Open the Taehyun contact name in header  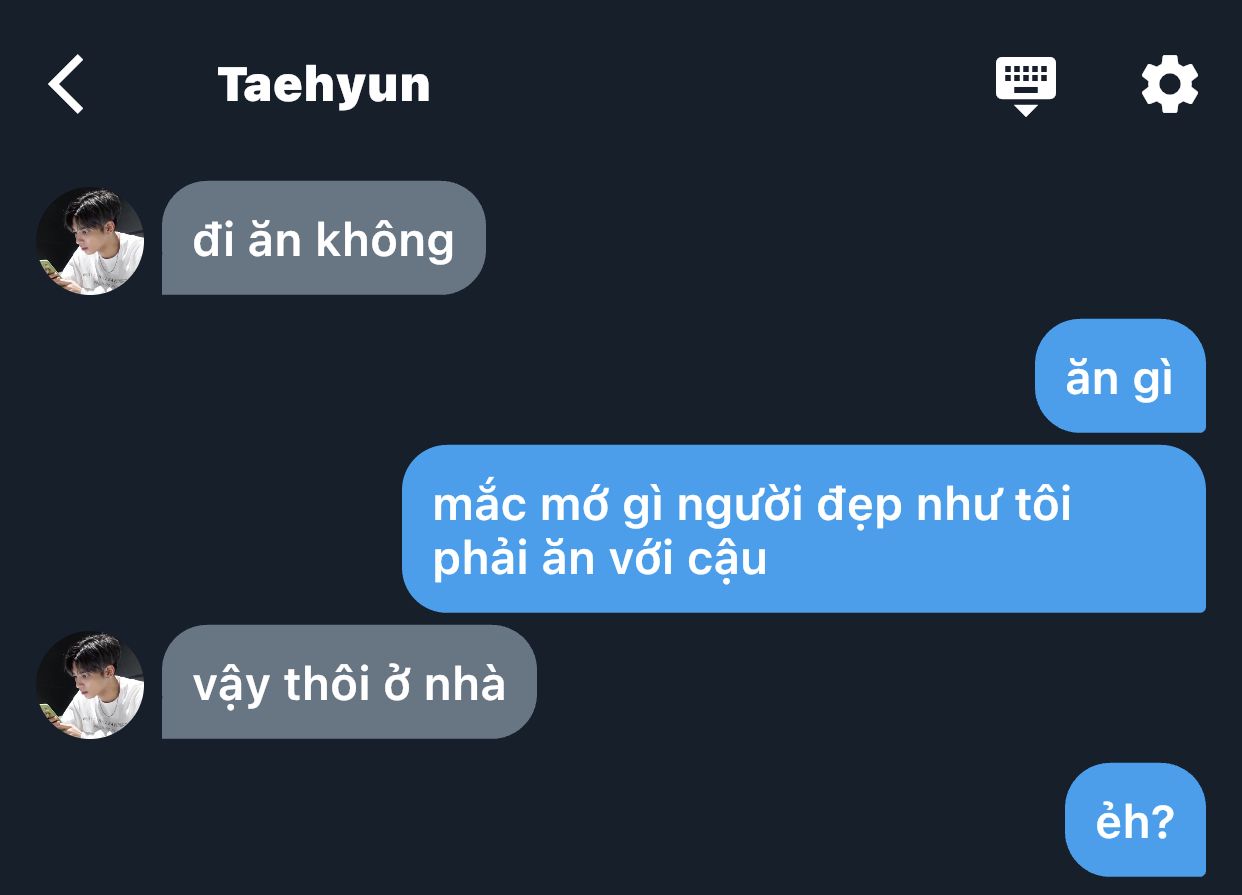tap(324, 85)
